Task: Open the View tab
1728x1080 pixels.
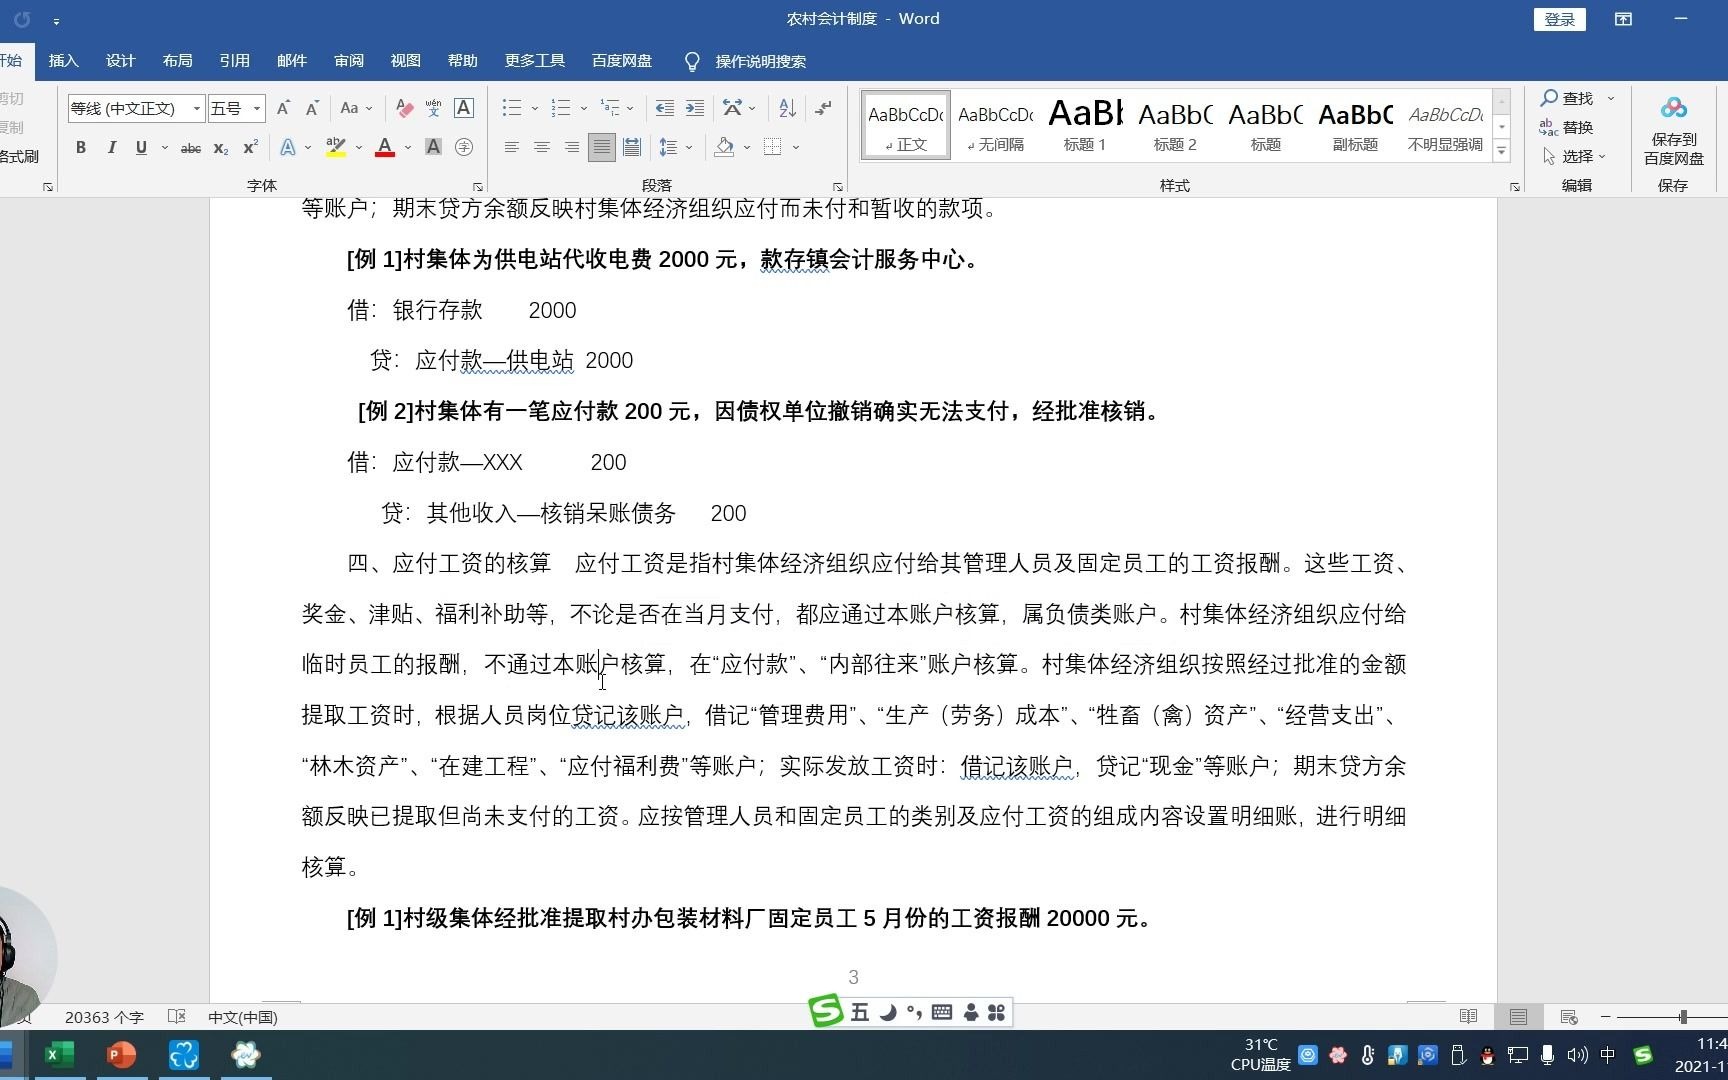Action: tap(405, 61)
